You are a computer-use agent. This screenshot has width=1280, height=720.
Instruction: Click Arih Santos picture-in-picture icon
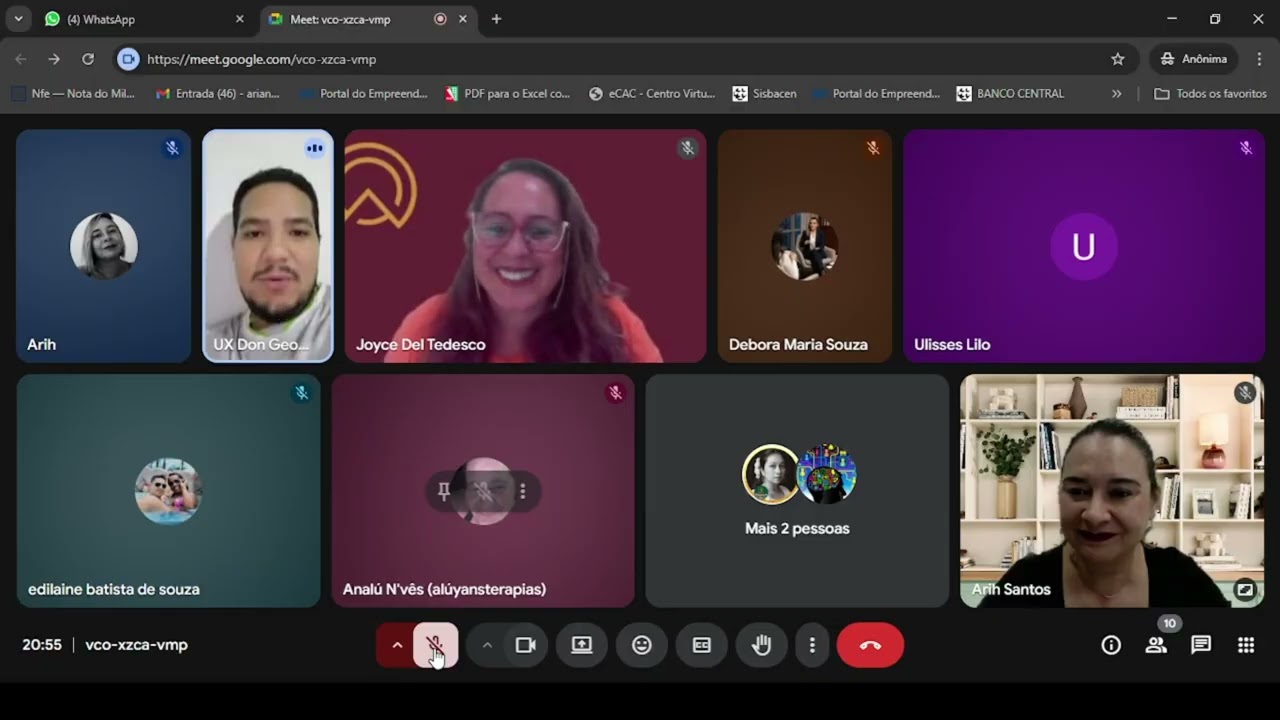1245,590
